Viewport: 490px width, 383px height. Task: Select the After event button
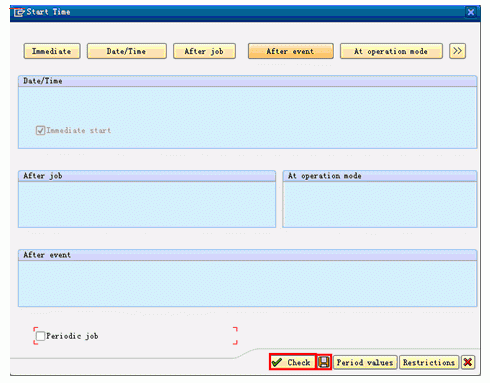tap(290, 51)
